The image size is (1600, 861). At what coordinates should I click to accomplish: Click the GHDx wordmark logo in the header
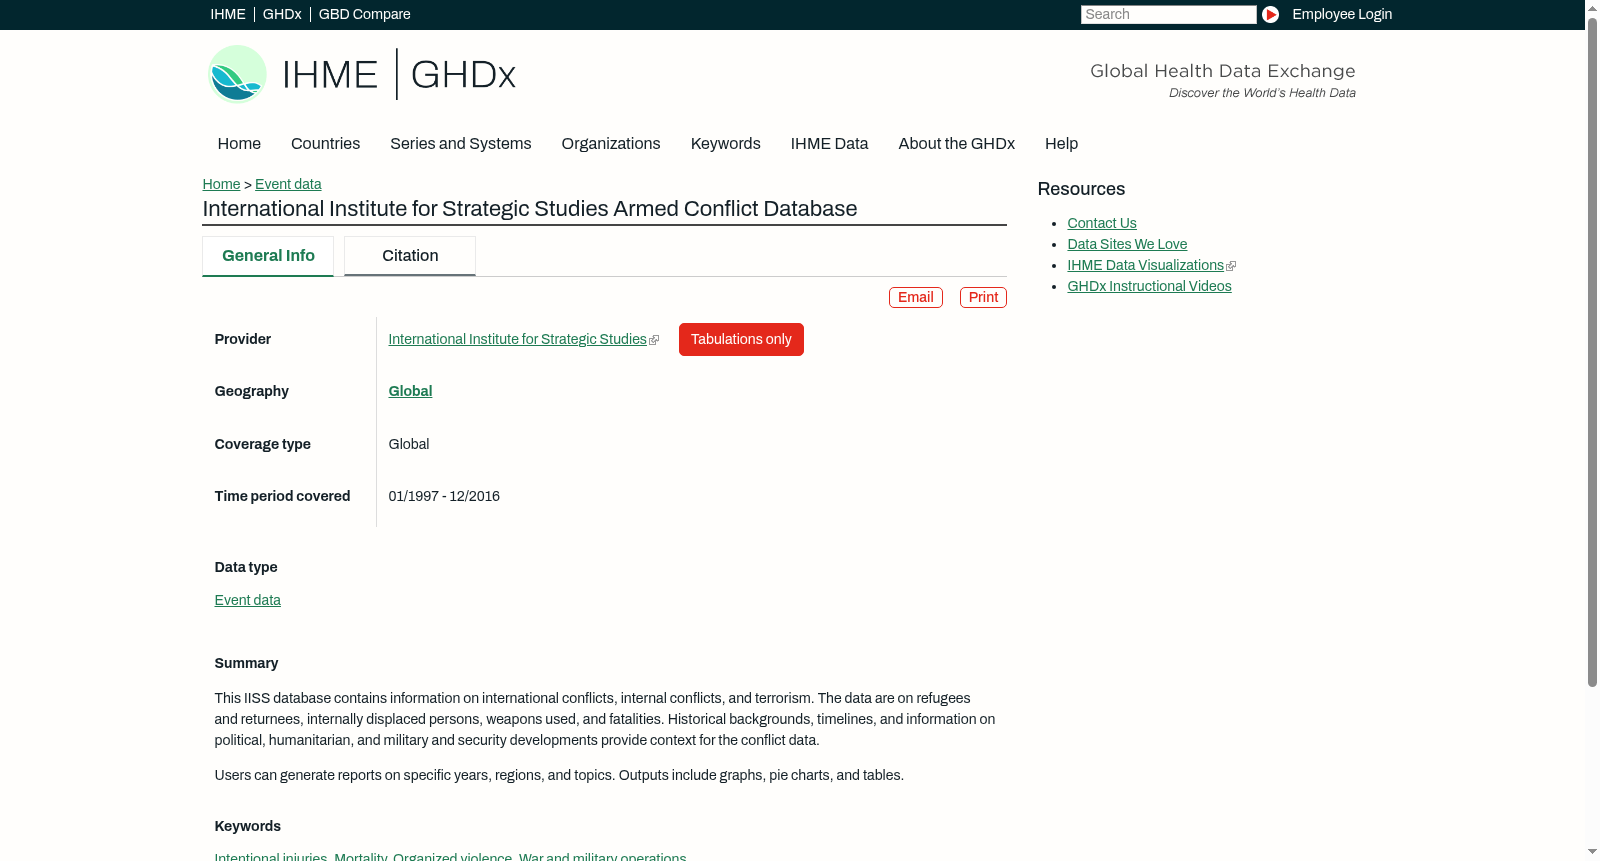[463, 75]
